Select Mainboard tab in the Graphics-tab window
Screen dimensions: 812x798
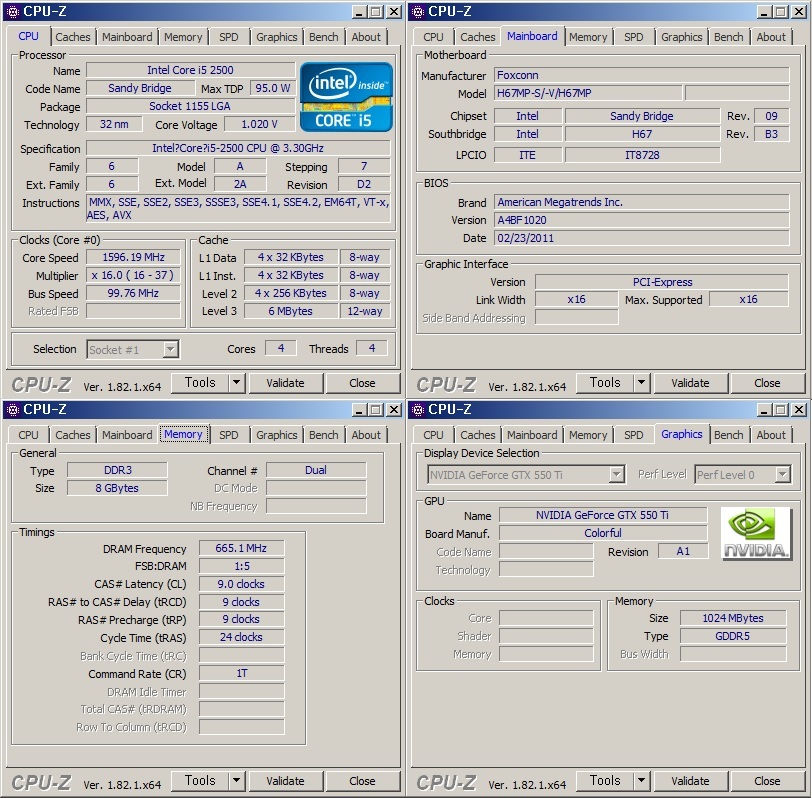[532, 435]
